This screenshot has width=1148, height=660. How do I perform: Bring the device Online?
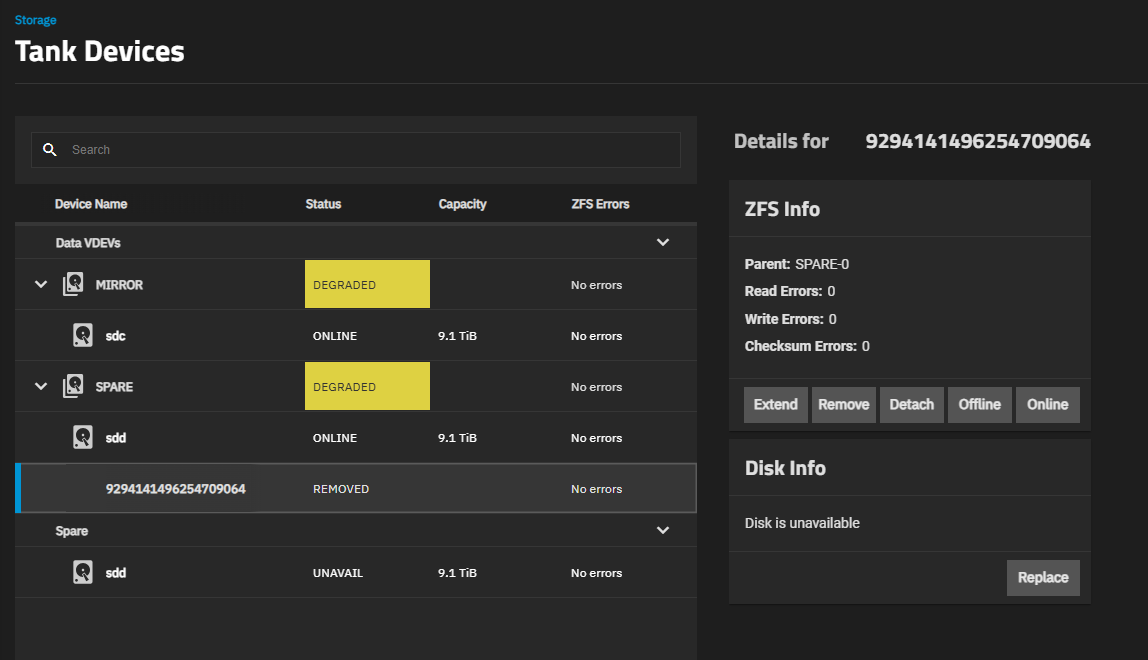point(1047,405)
